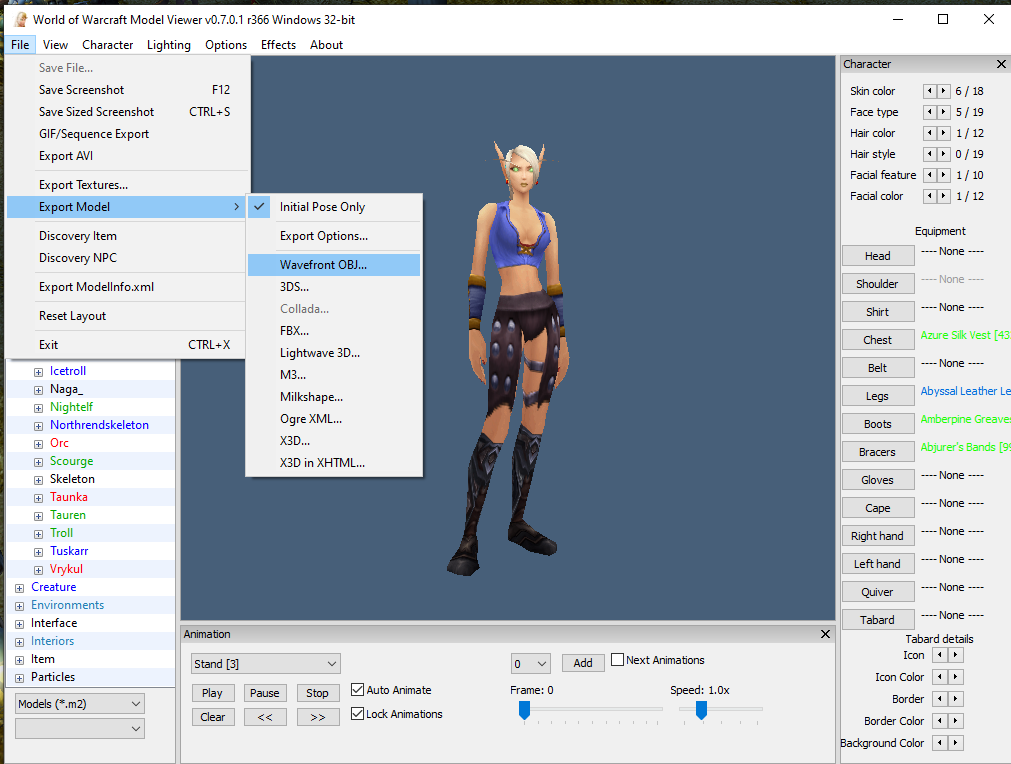The height and width of the screenshot is (764, 1011).
Task: Click Reset Layout menu item
Action: [127, 316]
